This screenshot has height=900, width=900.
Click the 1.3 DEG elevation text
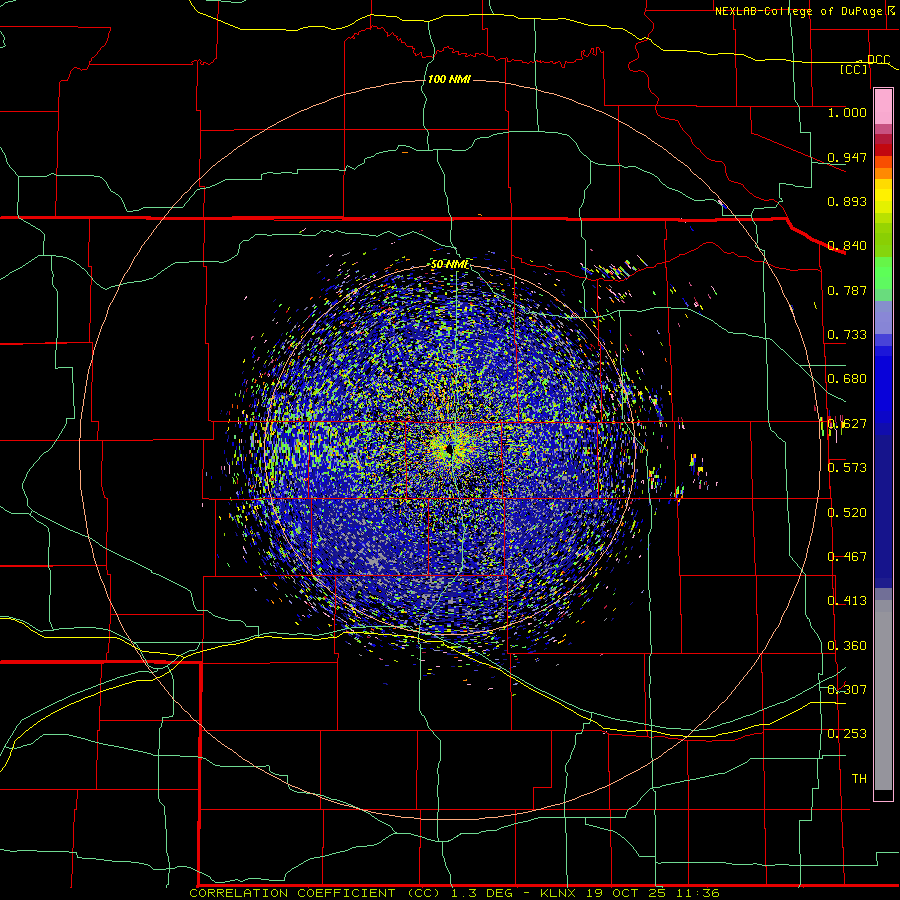pos(484,893)
